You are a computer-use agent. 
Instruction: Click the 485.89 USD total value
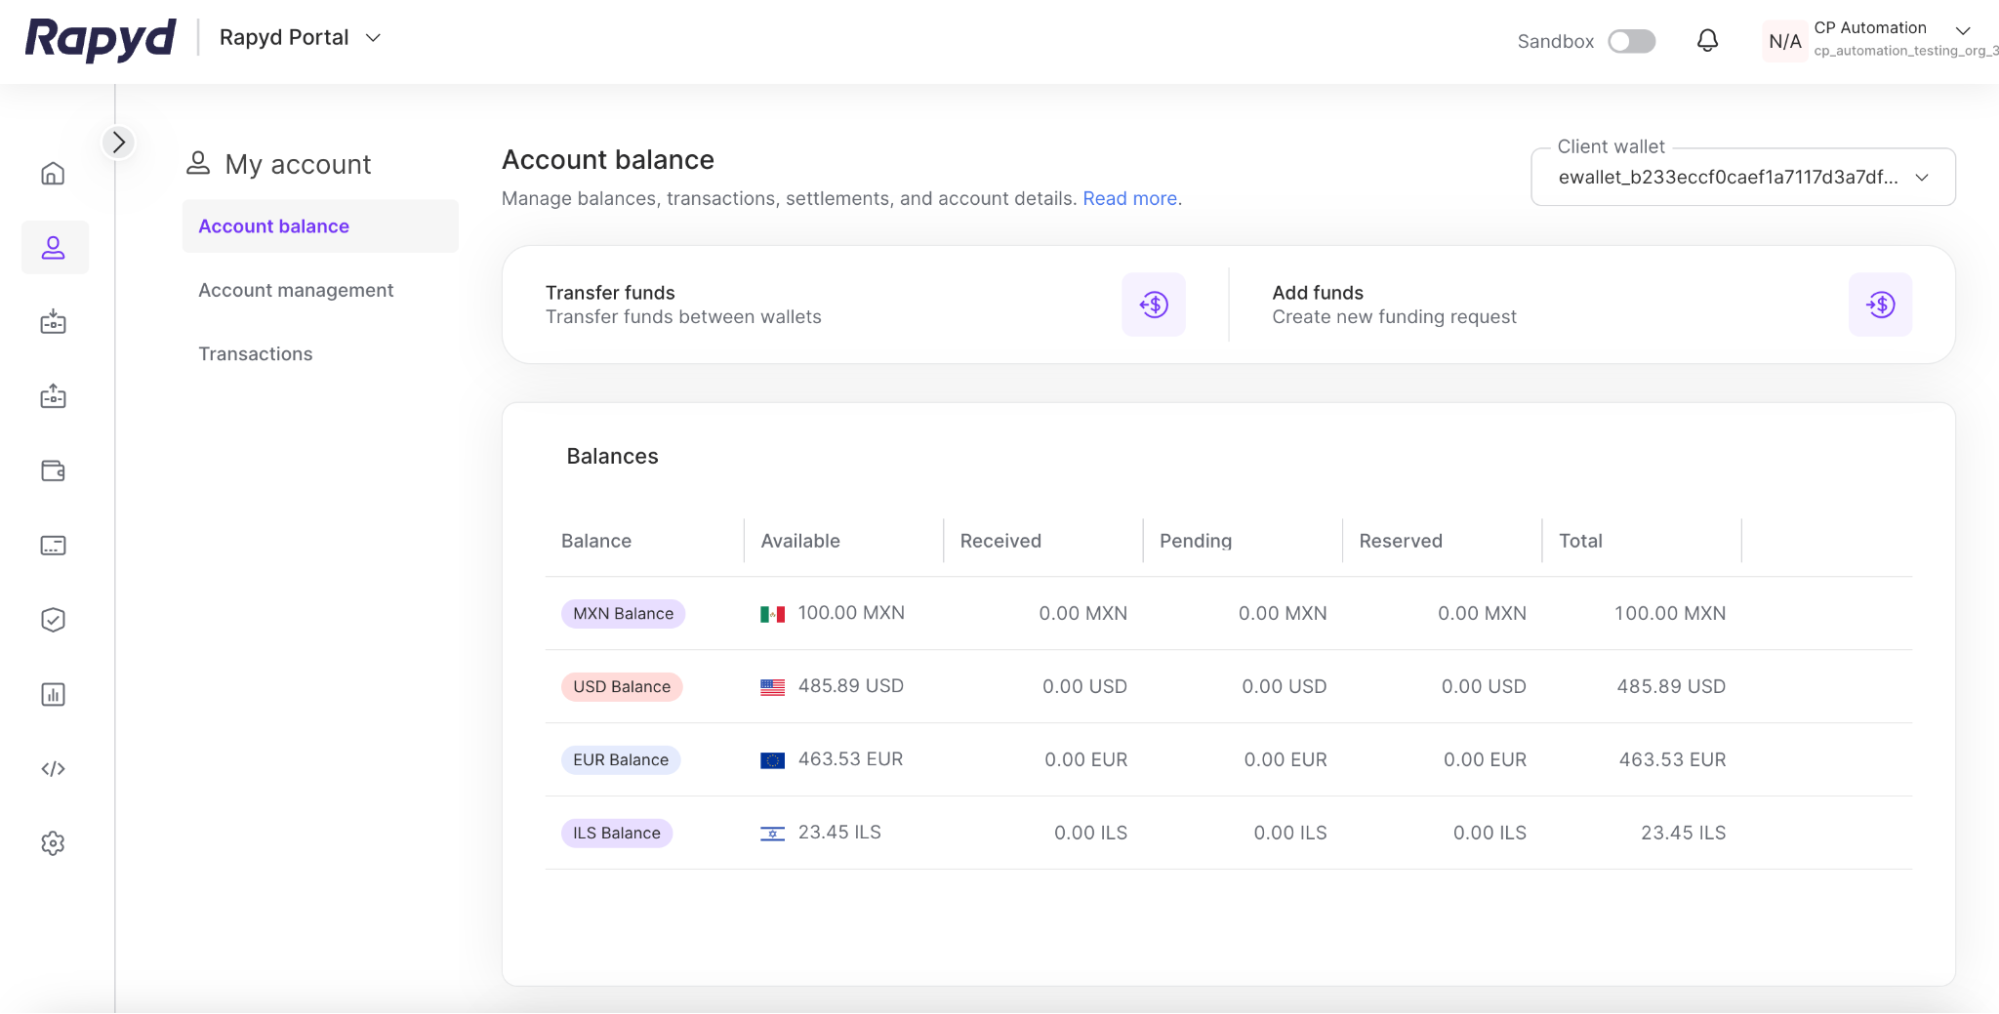tap(1671, 686)
